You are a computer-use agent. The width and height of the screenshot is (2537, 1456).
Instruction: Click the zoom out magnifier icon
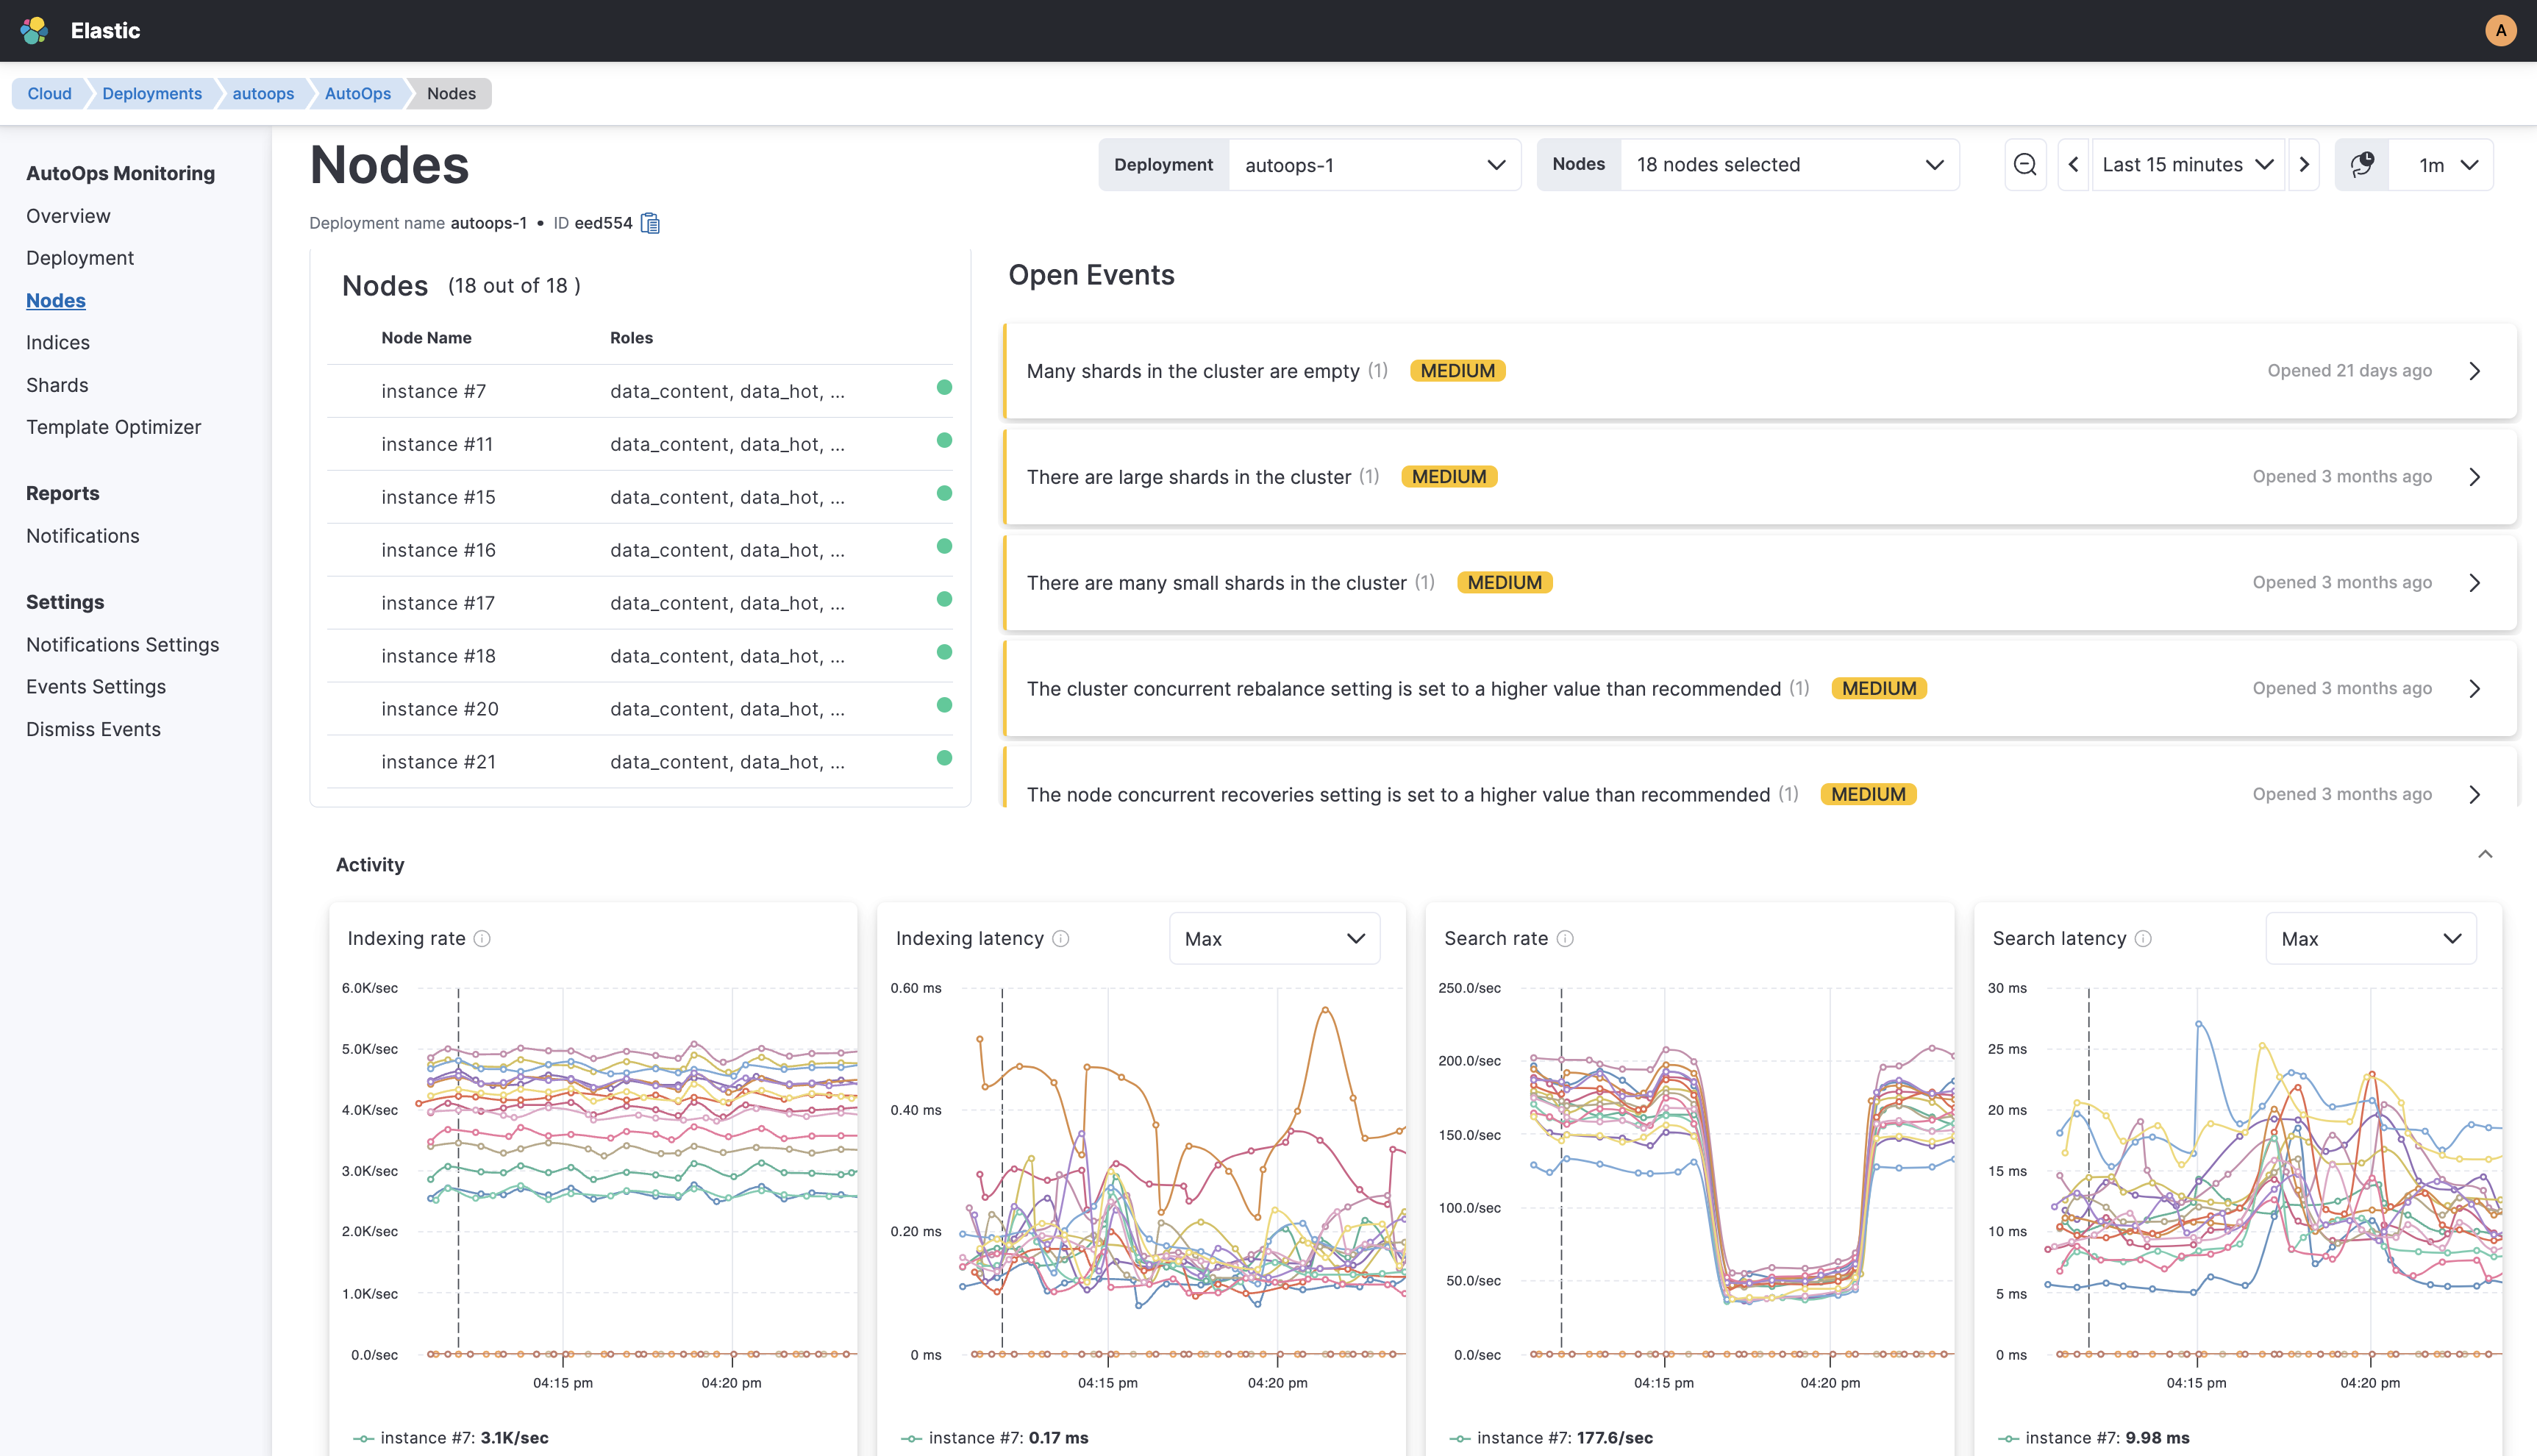(2024, 164)
